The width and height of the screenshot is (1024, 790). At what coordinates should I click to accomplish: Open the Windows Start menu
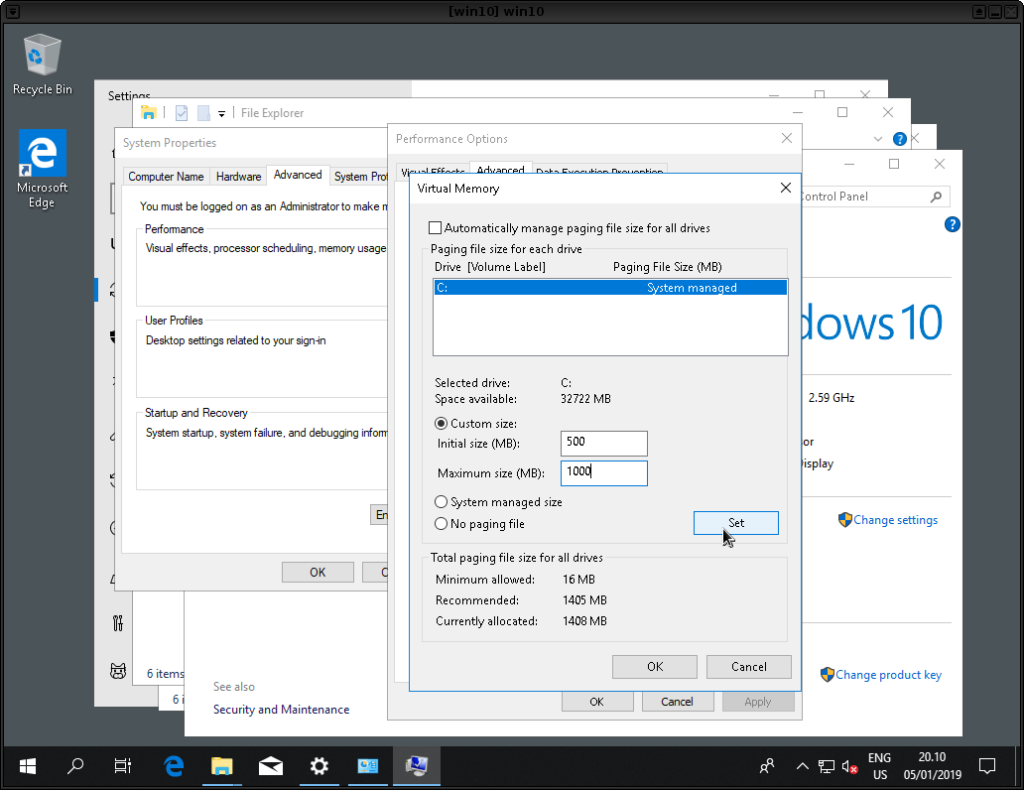pos(27,766)
